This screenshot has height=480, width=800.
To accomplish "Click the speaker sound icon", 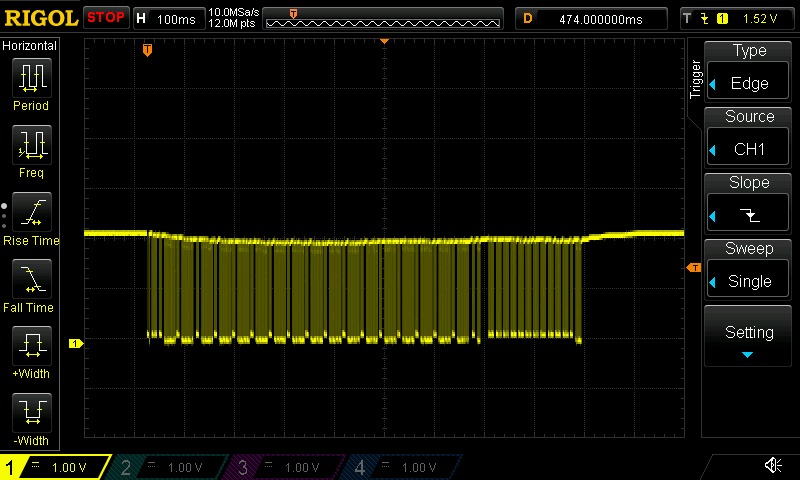I will coord(773,465).
